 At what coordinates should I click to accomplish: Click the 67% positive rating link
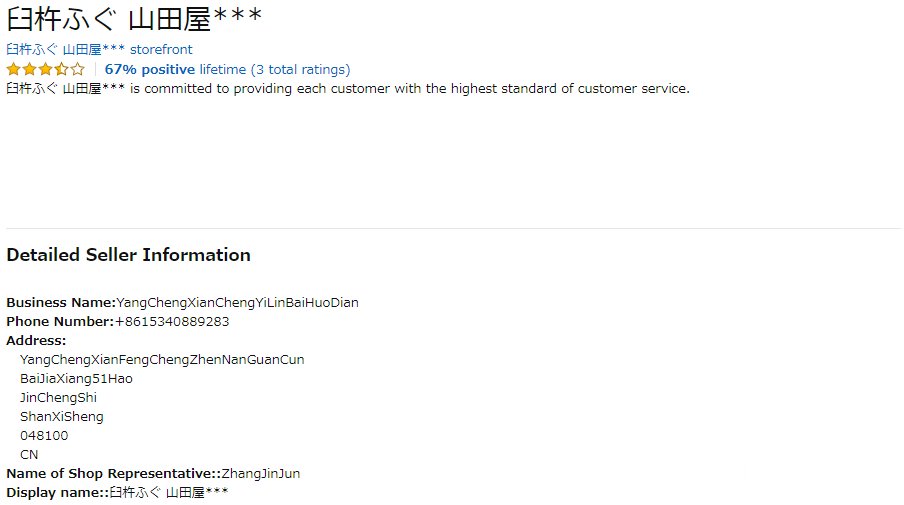pyautogui.click(x=150, y=69)
